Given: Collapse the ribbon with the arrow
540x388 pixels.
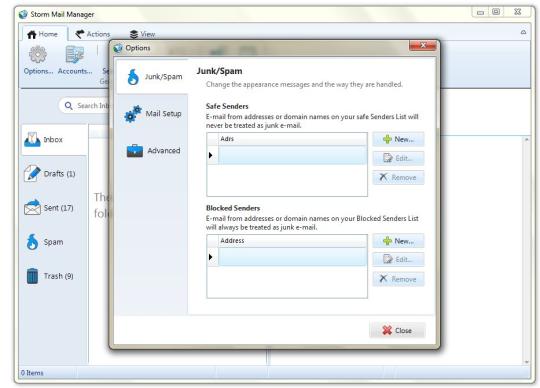Looking at the screenshot, I should (x=523, y=32).
